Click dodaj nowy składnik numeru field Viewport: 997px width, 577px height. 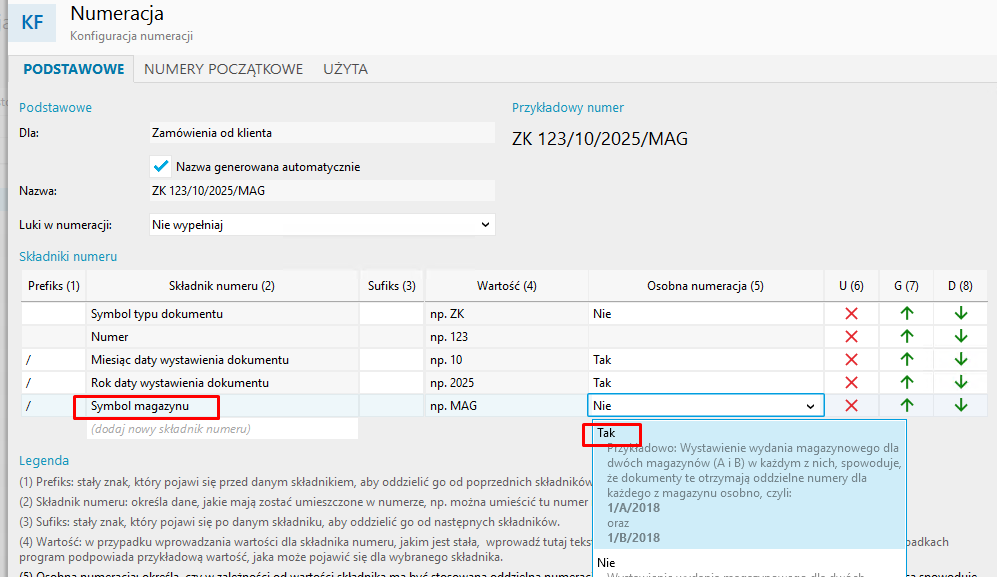coord(221,429)
